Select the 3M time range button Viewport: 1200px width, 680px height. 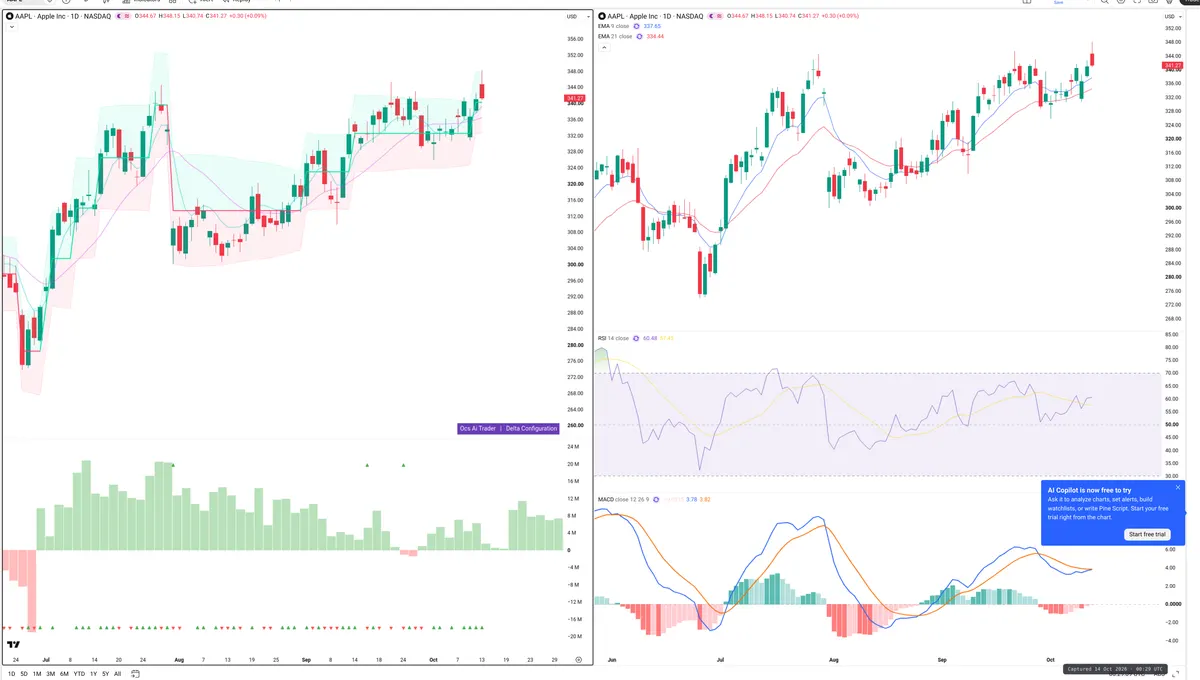[x=51, y=674]
